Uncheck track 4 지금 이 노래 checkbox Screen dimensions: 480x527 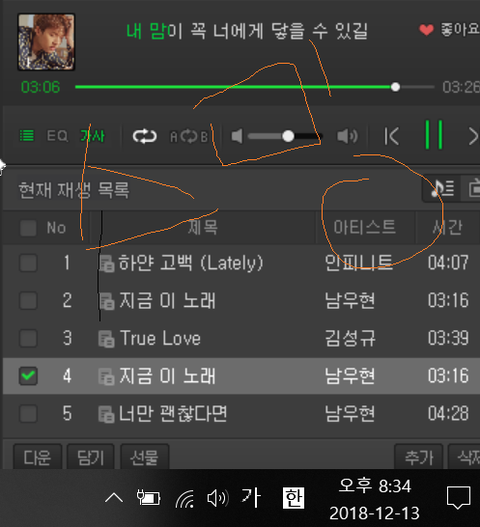click(x=28, y=375)
